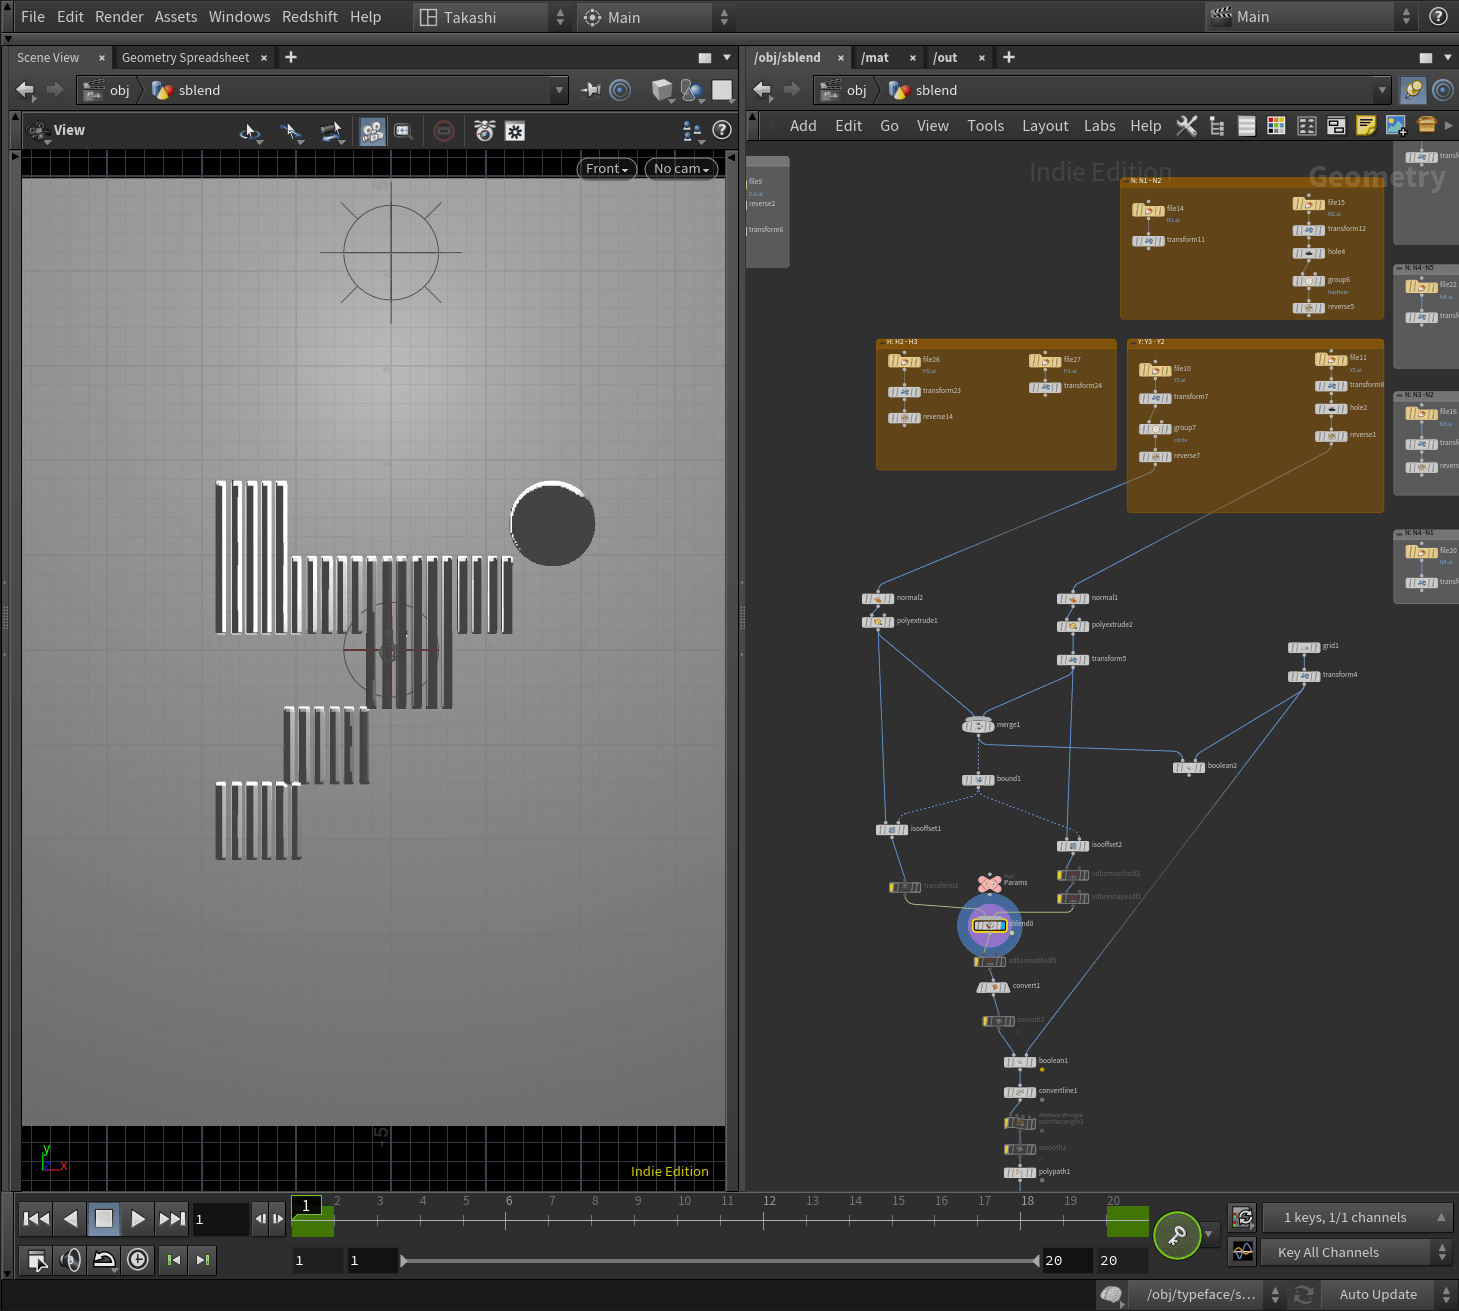The height and width of the screenshot is (1311, 1459).
Task: Click the wrench parameter tools icon
Action: [x=1186, y=126]
